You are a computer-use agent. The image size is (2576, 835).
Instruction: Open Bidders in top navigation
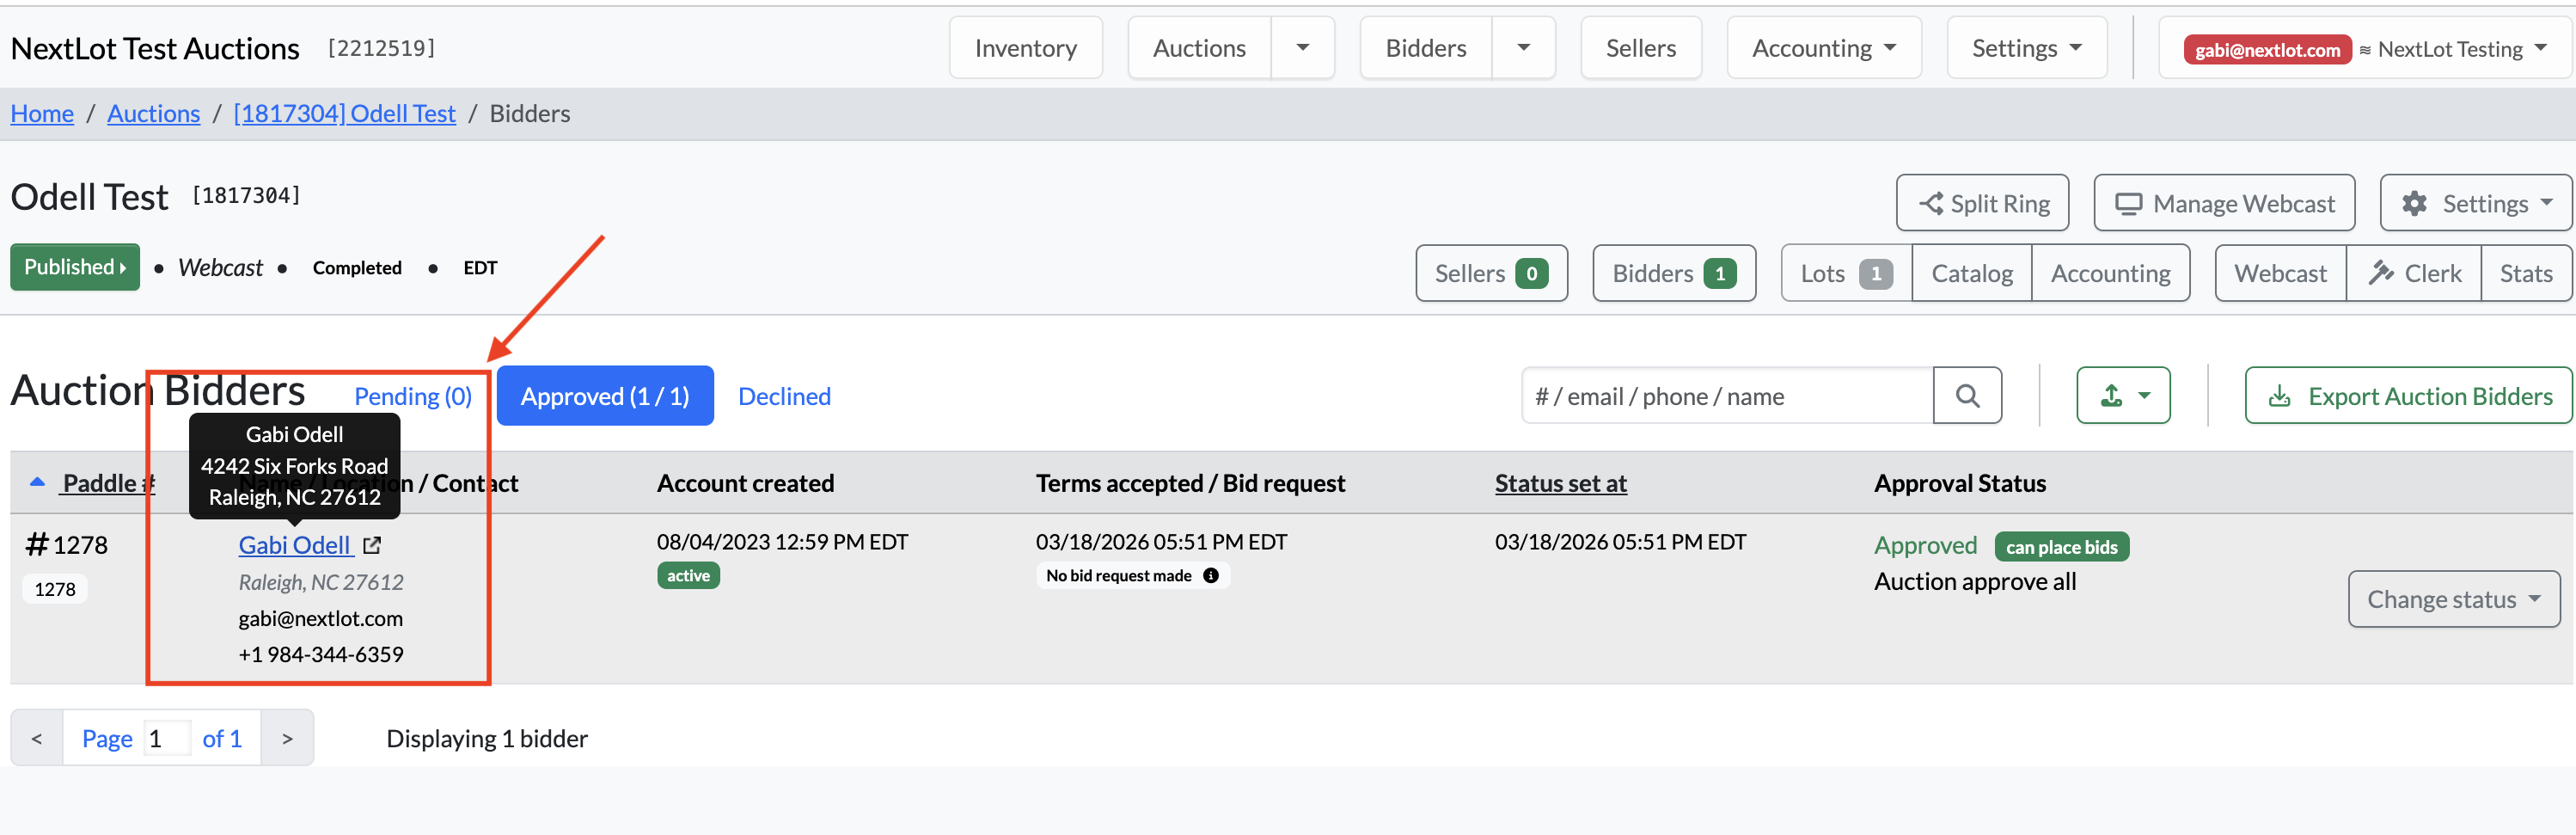click(1425, 48)
